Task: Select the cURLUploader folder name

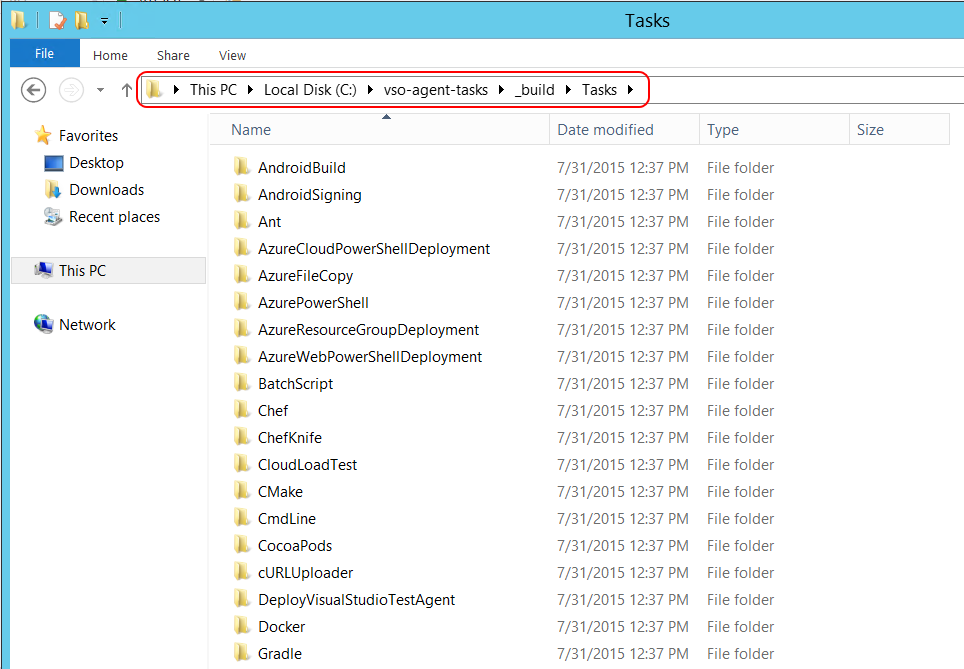Action: [306, 573]
